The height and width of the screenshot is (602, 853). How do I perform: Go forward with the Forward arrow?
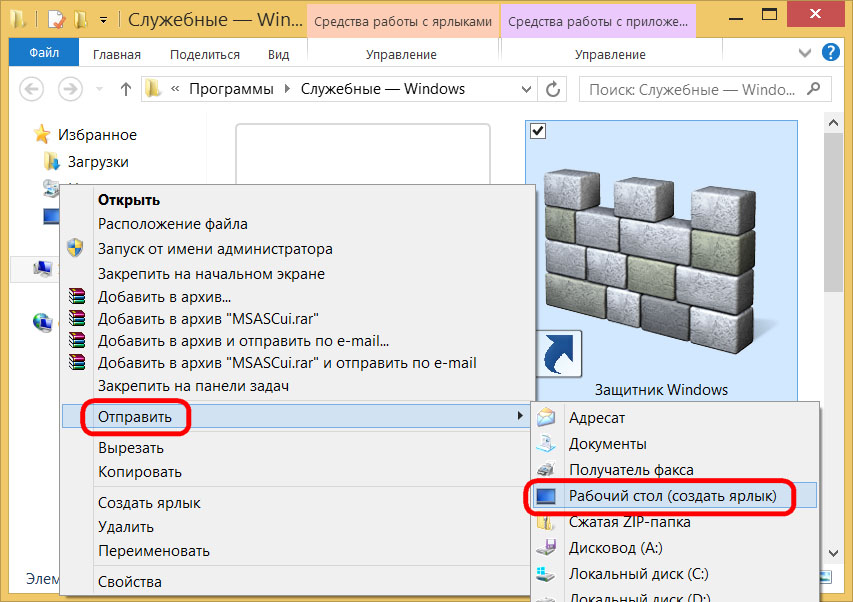tap(71, 89)
